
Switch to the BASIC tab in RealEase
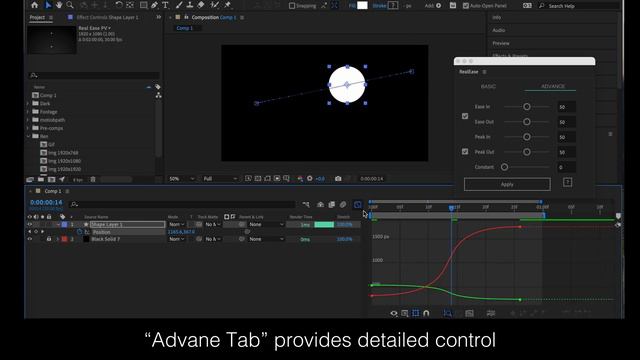488,87
